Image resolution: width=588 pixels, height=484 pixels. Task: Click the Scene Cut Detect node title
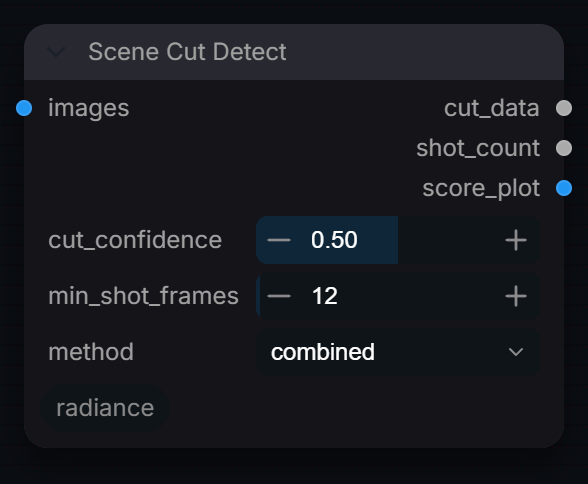[188, 52]
